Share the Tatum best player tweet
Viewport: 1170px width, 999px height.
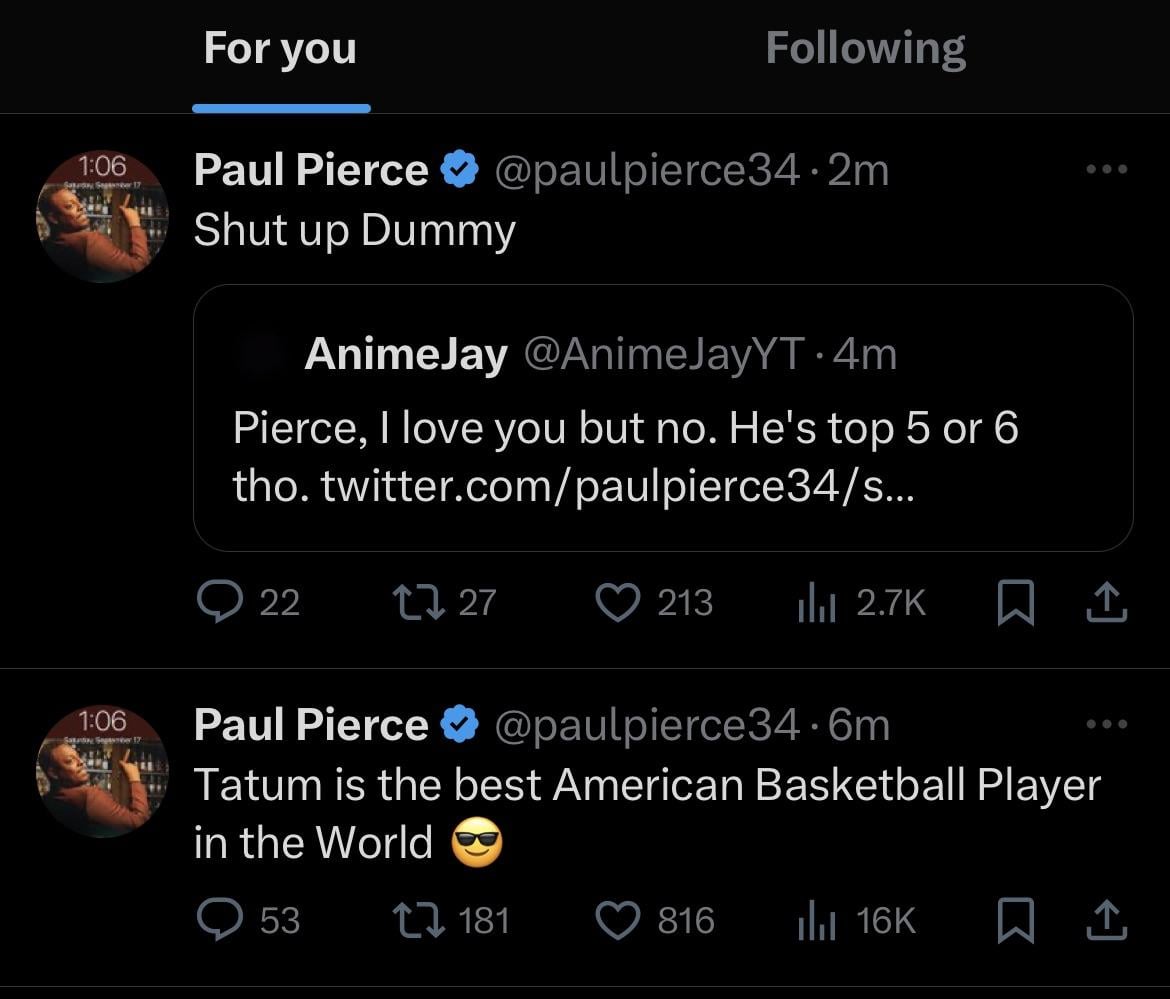tap(1107, 922)
